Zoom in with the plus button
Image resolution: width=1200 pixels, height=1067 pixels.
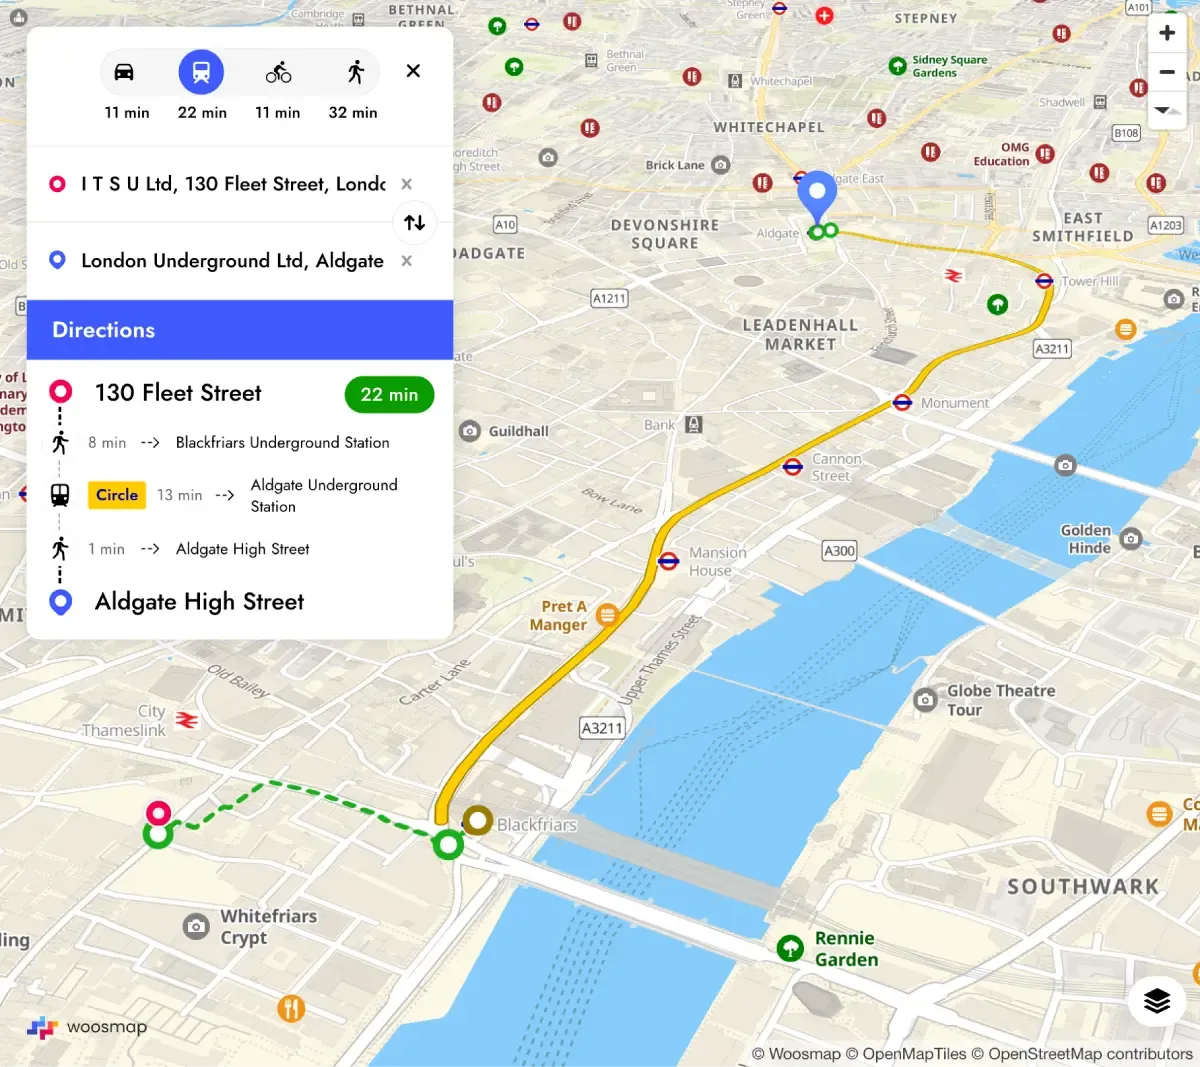pyautogui.click(x=1167, y=33)
